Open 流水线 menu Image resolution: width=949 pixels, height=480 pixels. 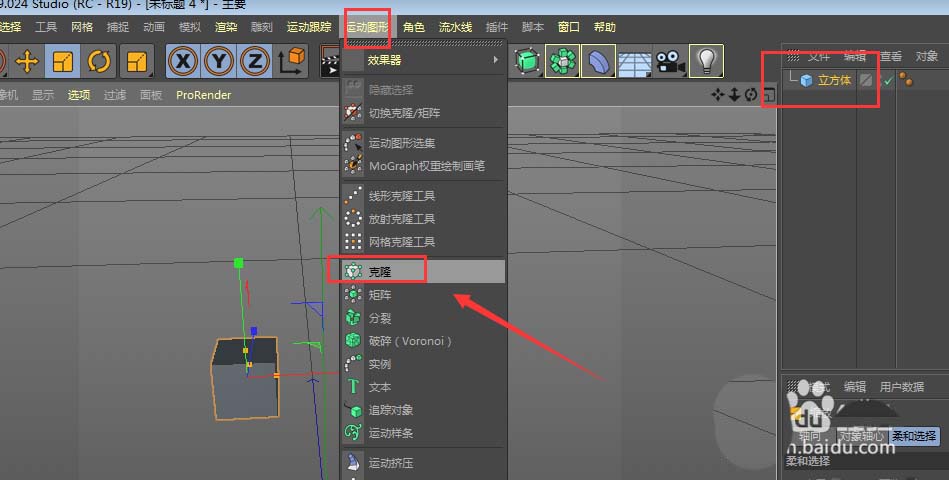pyautogui.click(x=455, y=27)
